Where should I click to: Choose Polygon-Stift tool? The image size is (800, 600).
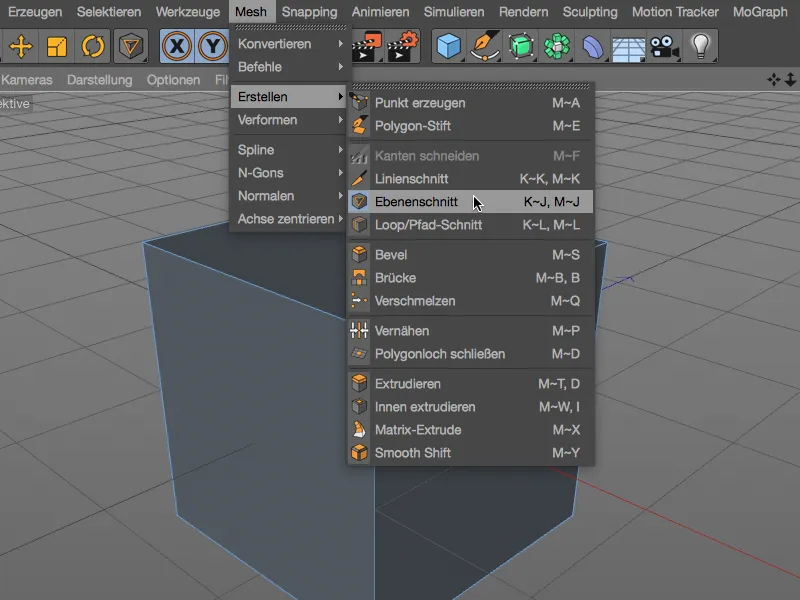click(470, 126)
